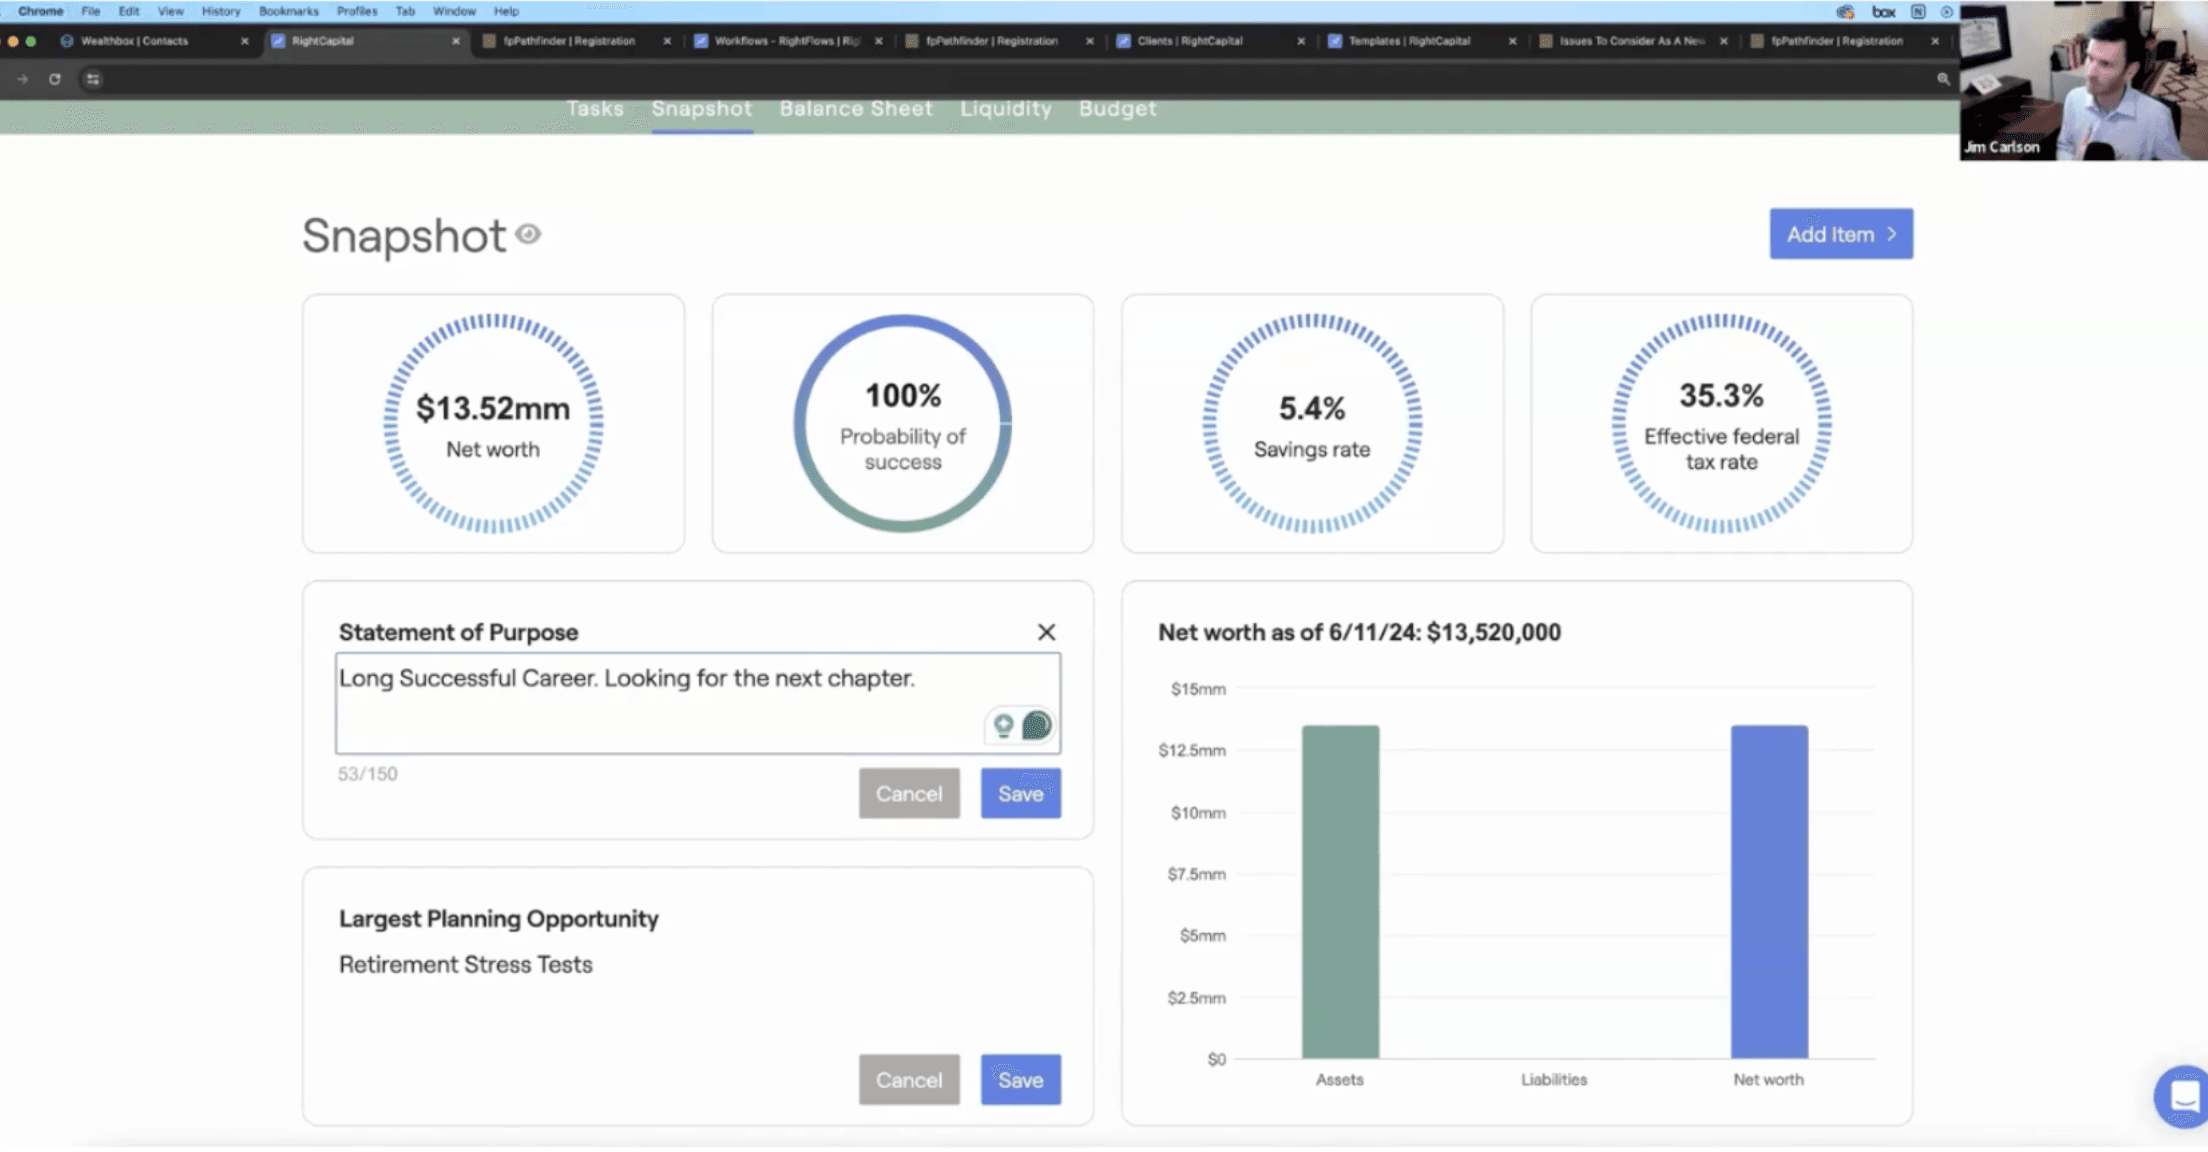
Task: Toggle the eye icon beside Snapshot heading
Action: pos(528,234)
